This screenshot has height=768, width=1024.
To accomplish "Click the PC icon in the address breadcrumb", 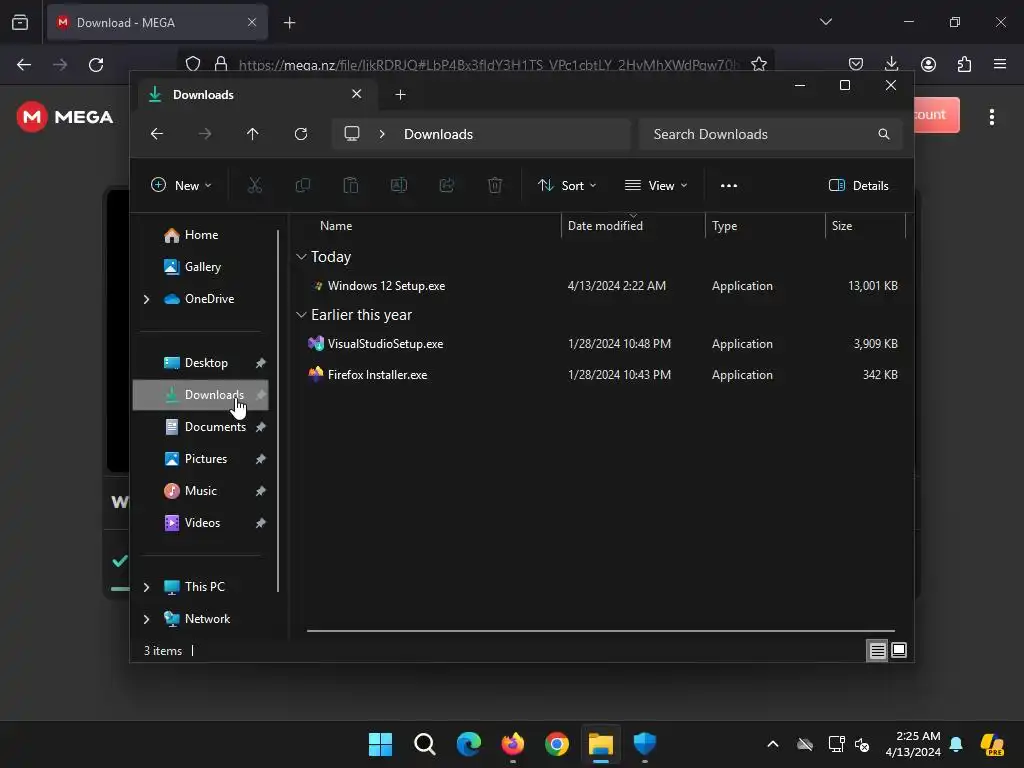I will (352, 134).
